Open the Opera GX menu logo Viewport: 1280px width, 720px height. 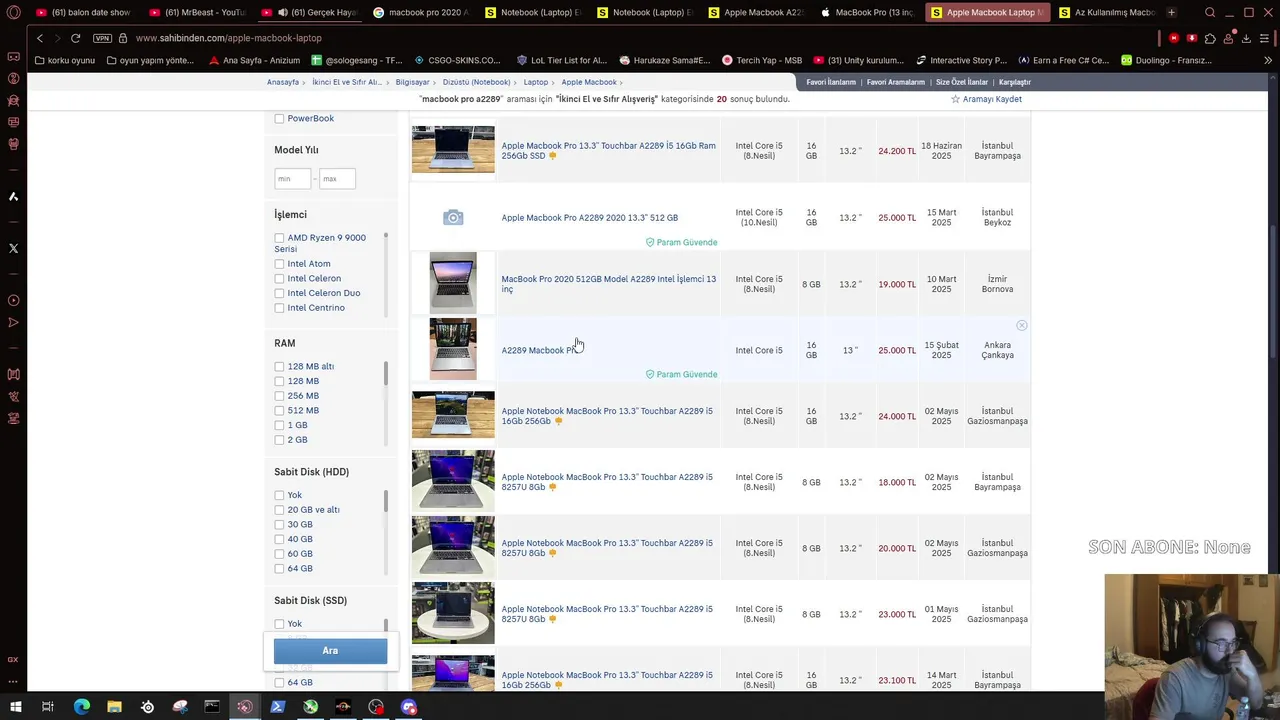point(14,13)
